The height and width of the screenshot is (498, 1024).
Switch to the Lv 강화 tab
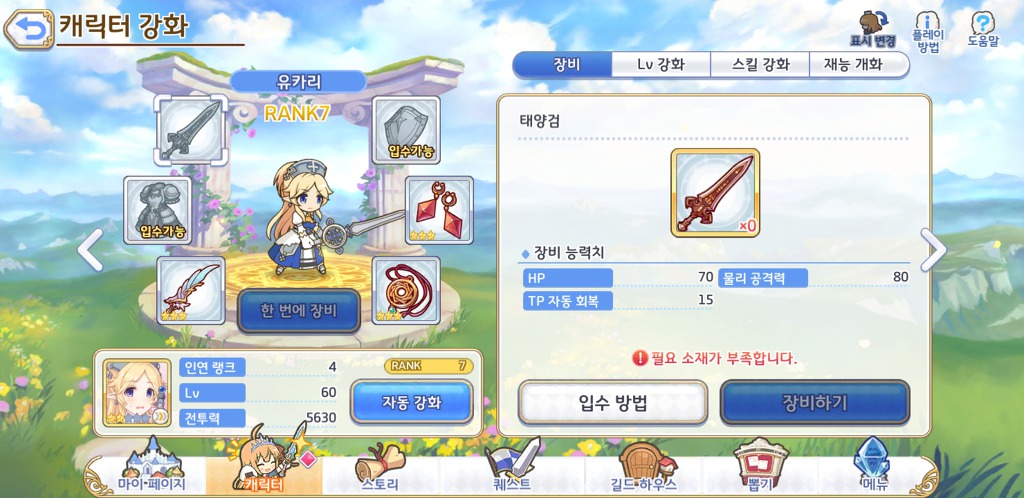[661, 65]
